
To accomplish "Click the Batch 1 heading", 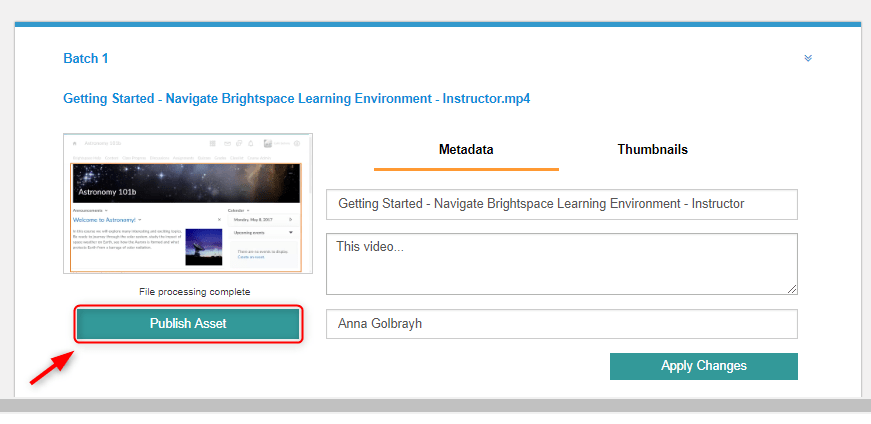I will click(86, 59).
